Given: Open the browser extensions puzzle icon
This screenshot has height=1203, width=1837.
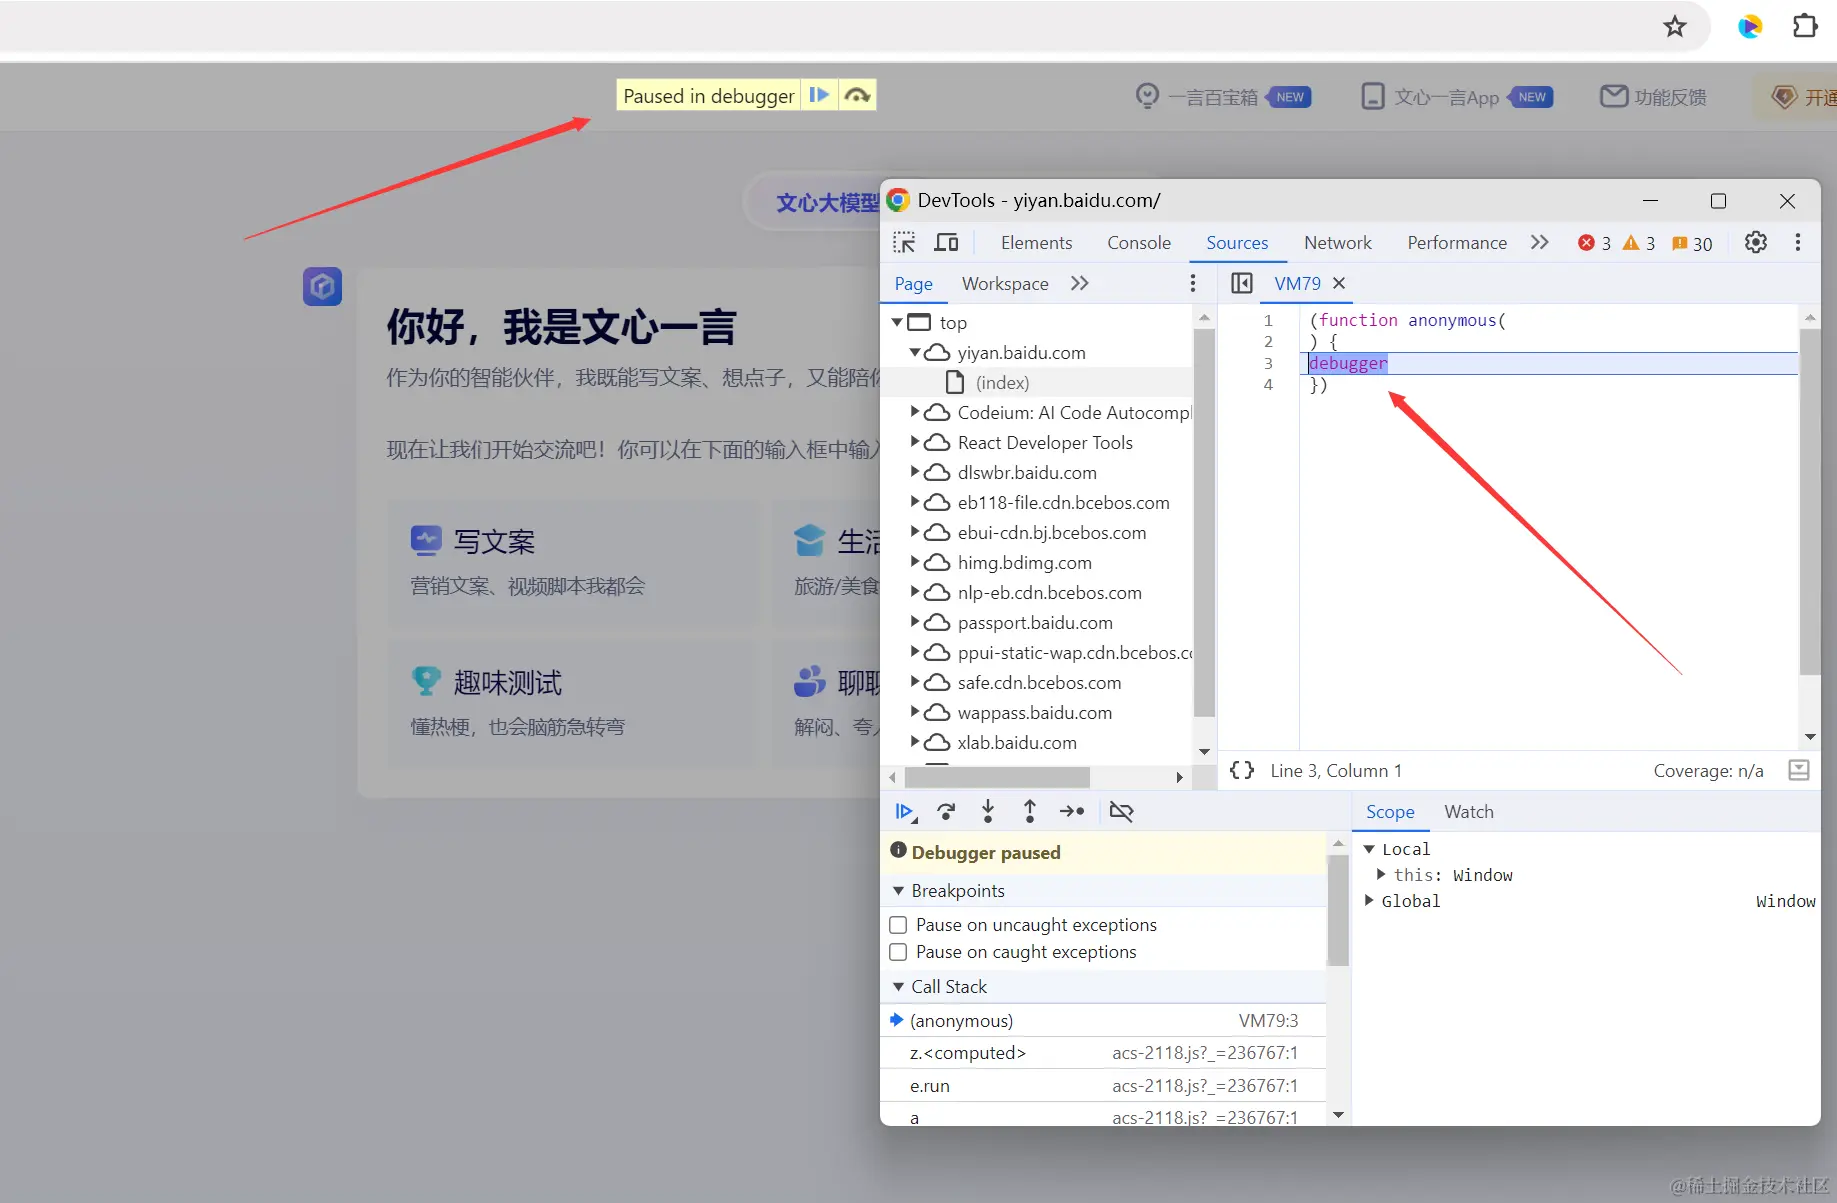Looking at the screenshot, I should 1805,26.
